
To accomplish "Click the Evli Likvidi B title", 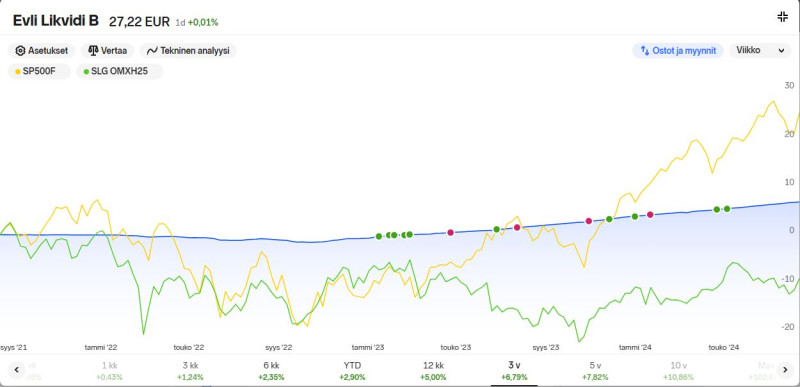I will tap(56, 20).
